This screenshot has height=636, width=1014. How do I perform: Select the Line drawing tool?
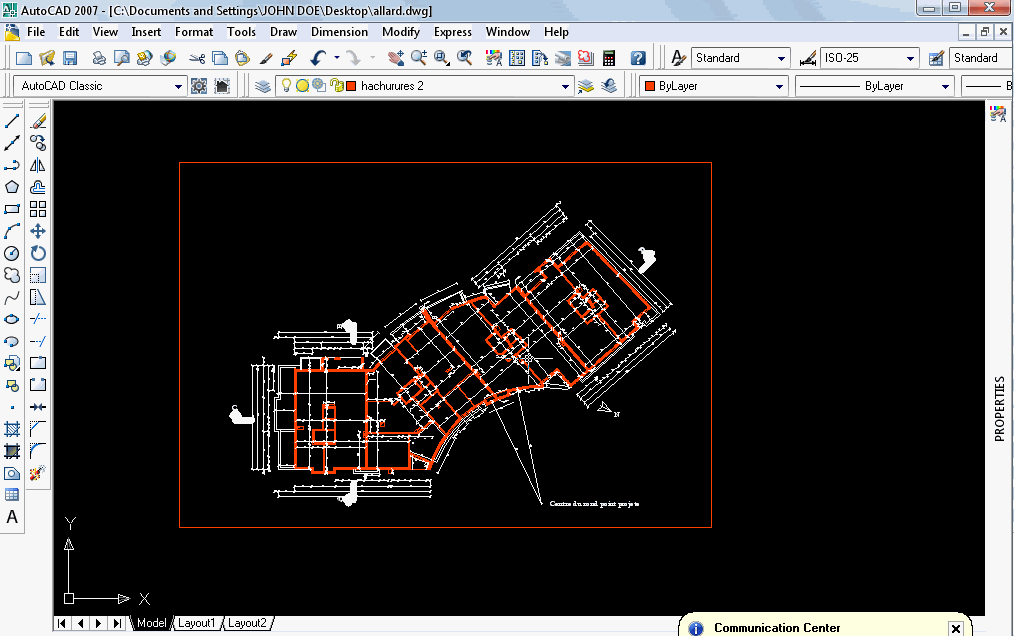12,121
